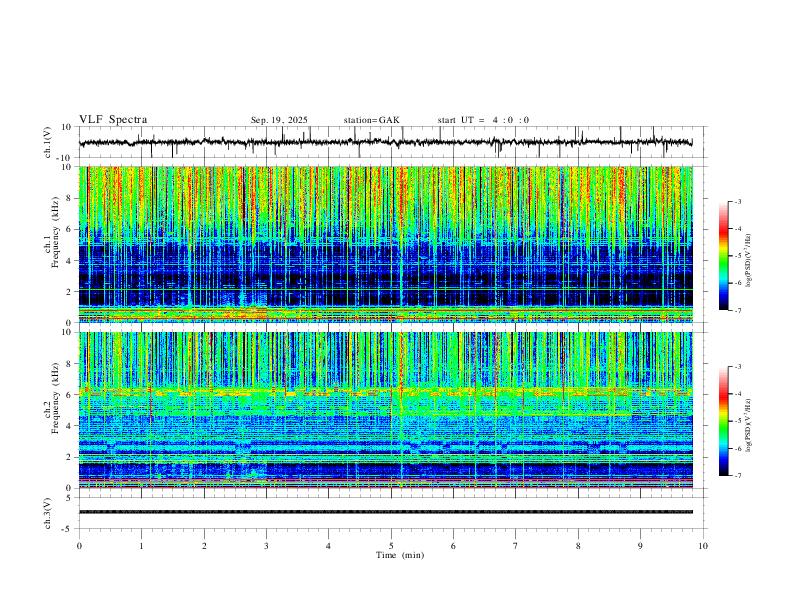The height and width of the screenshot is (612, 792).
Task: Click the 'VLF Spectra' title text
Action: click(x=113, y=120)
